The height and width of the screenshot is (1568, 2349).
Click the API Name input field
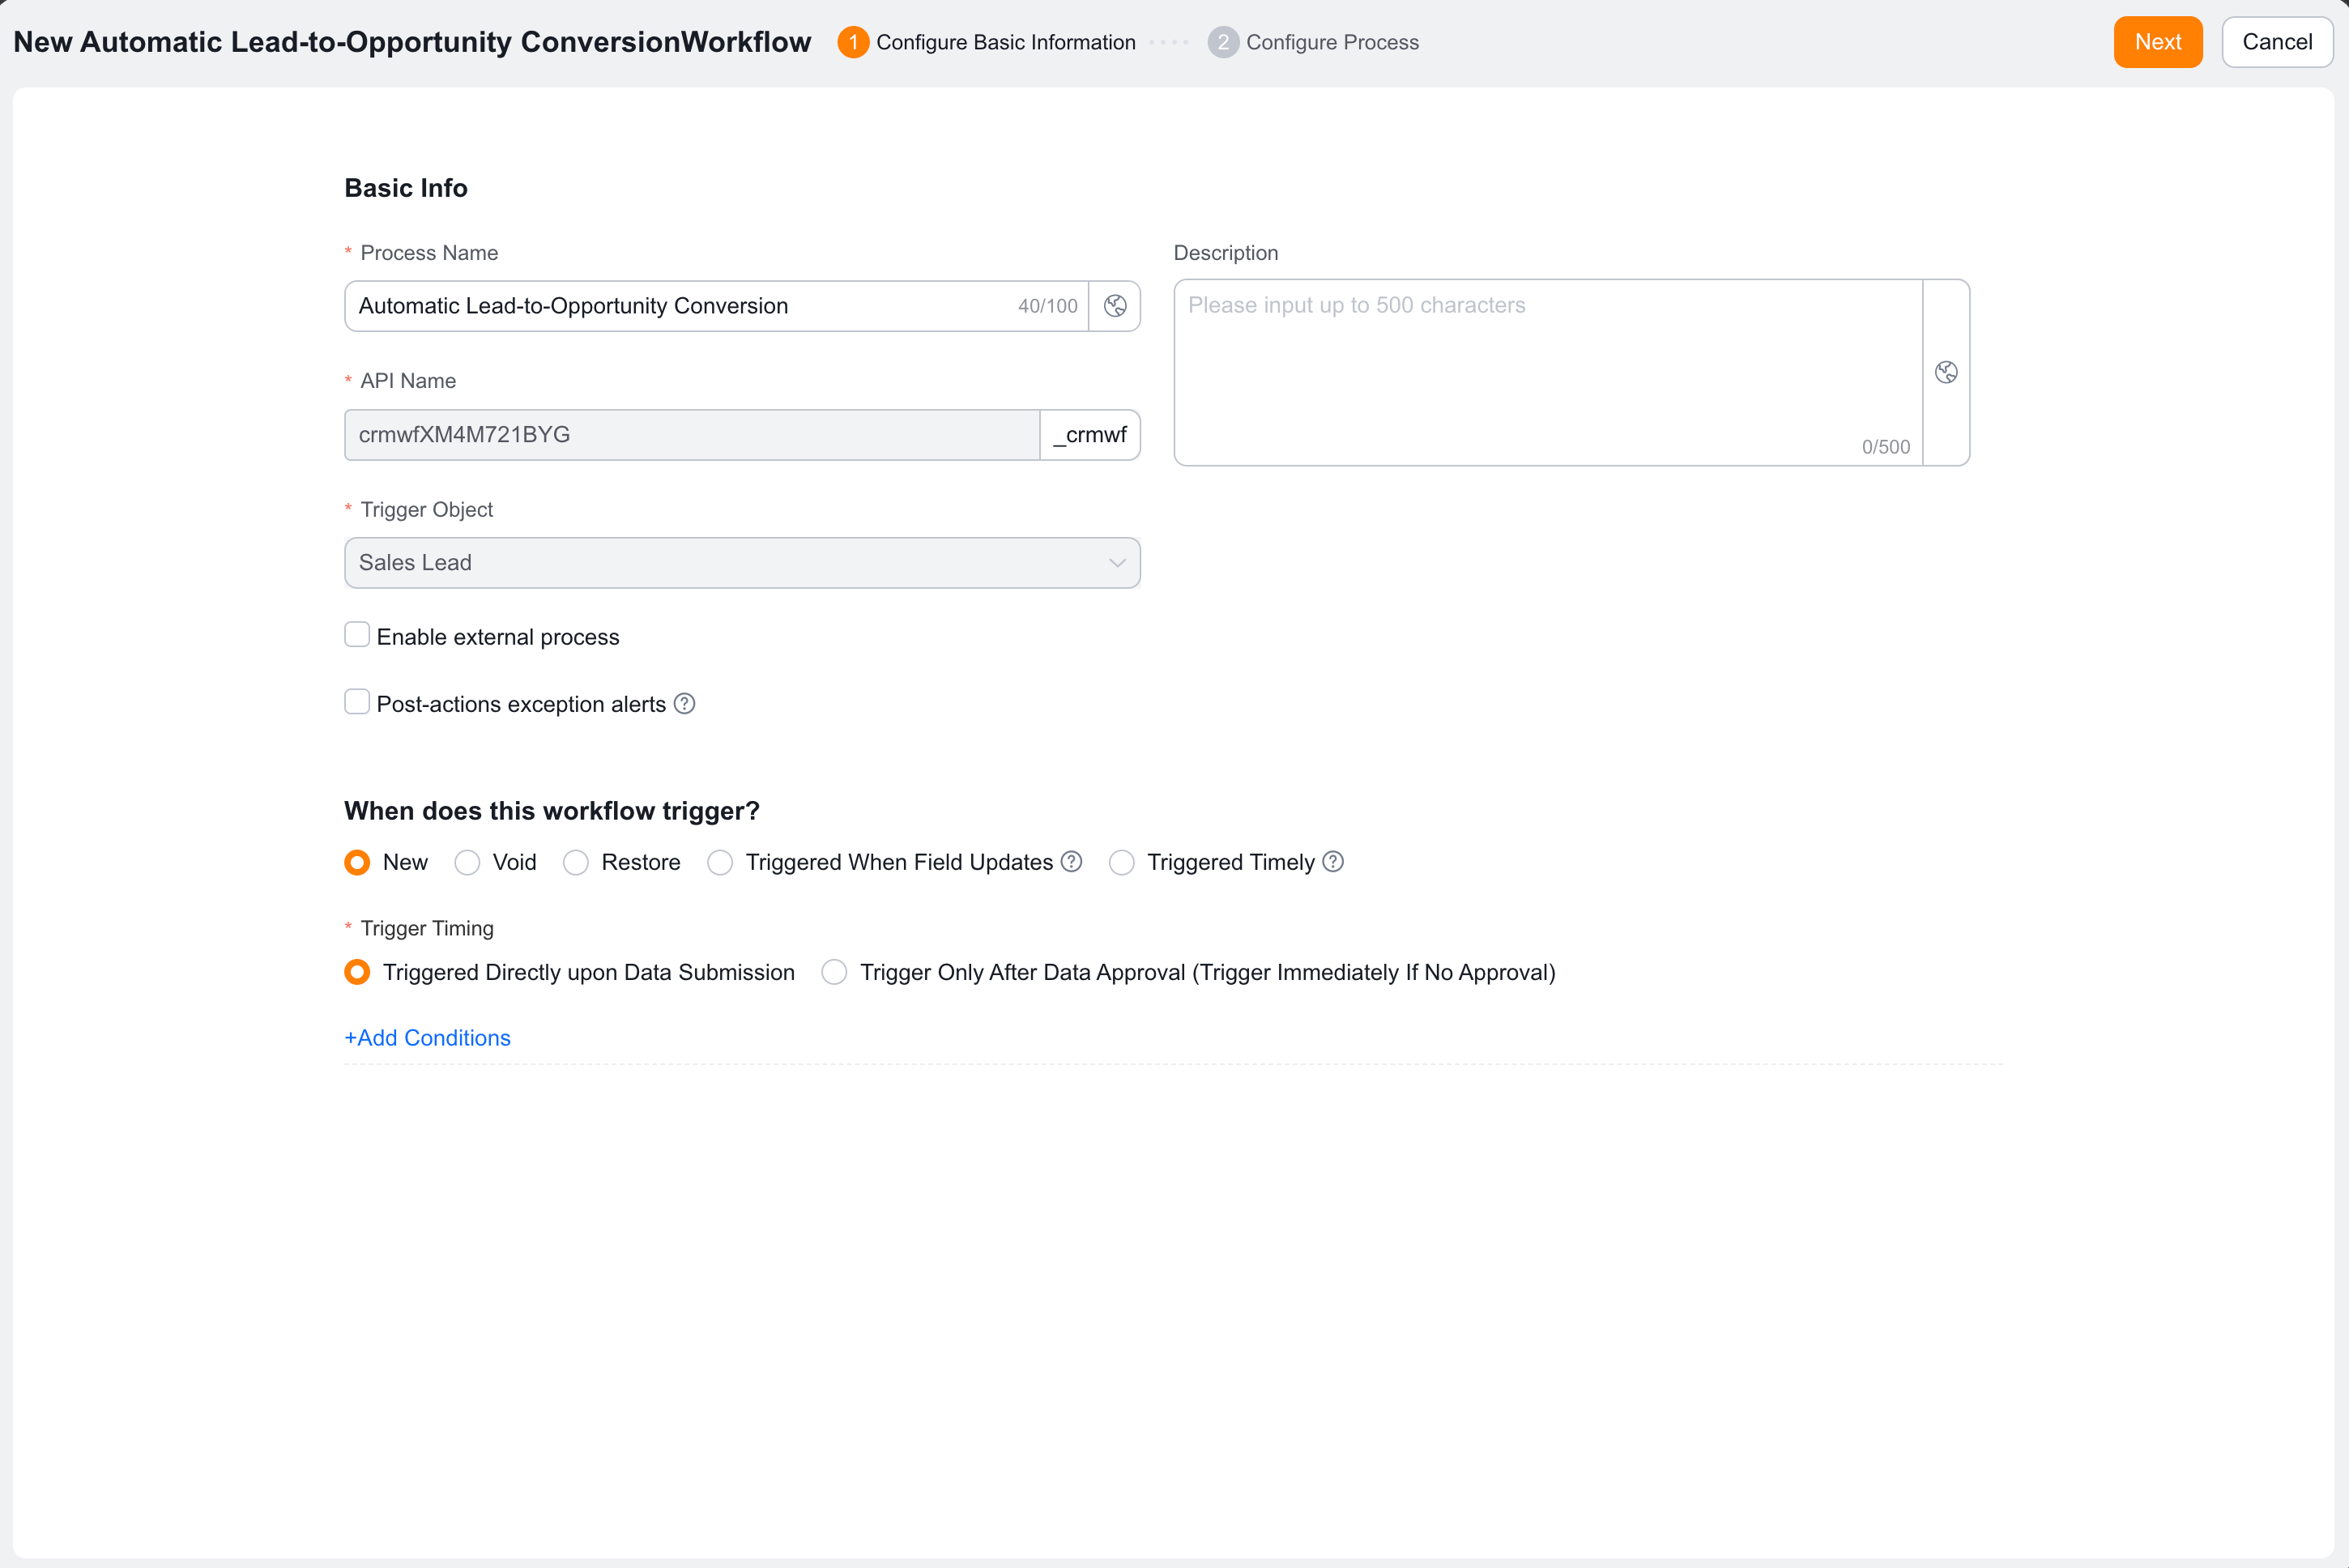point(692,435)
